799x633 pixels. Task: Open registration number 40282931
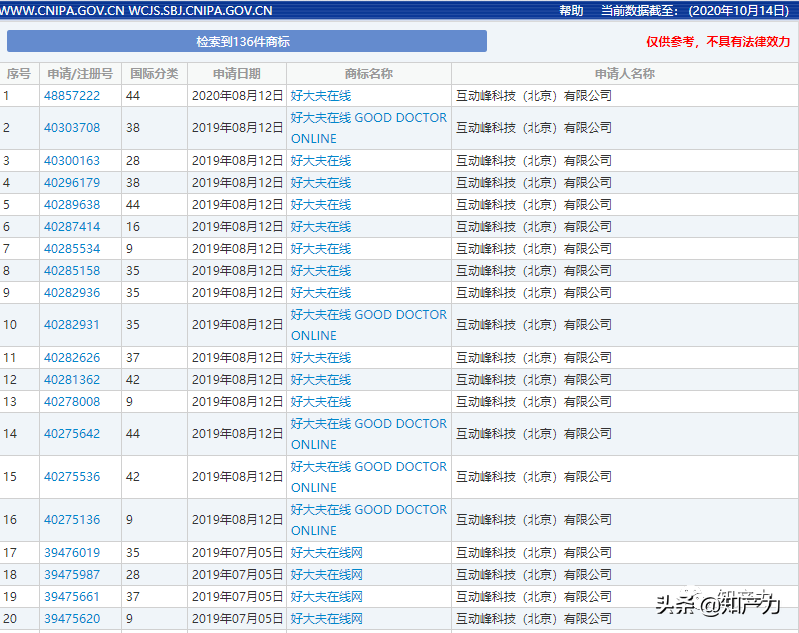(x=72, y=325)
